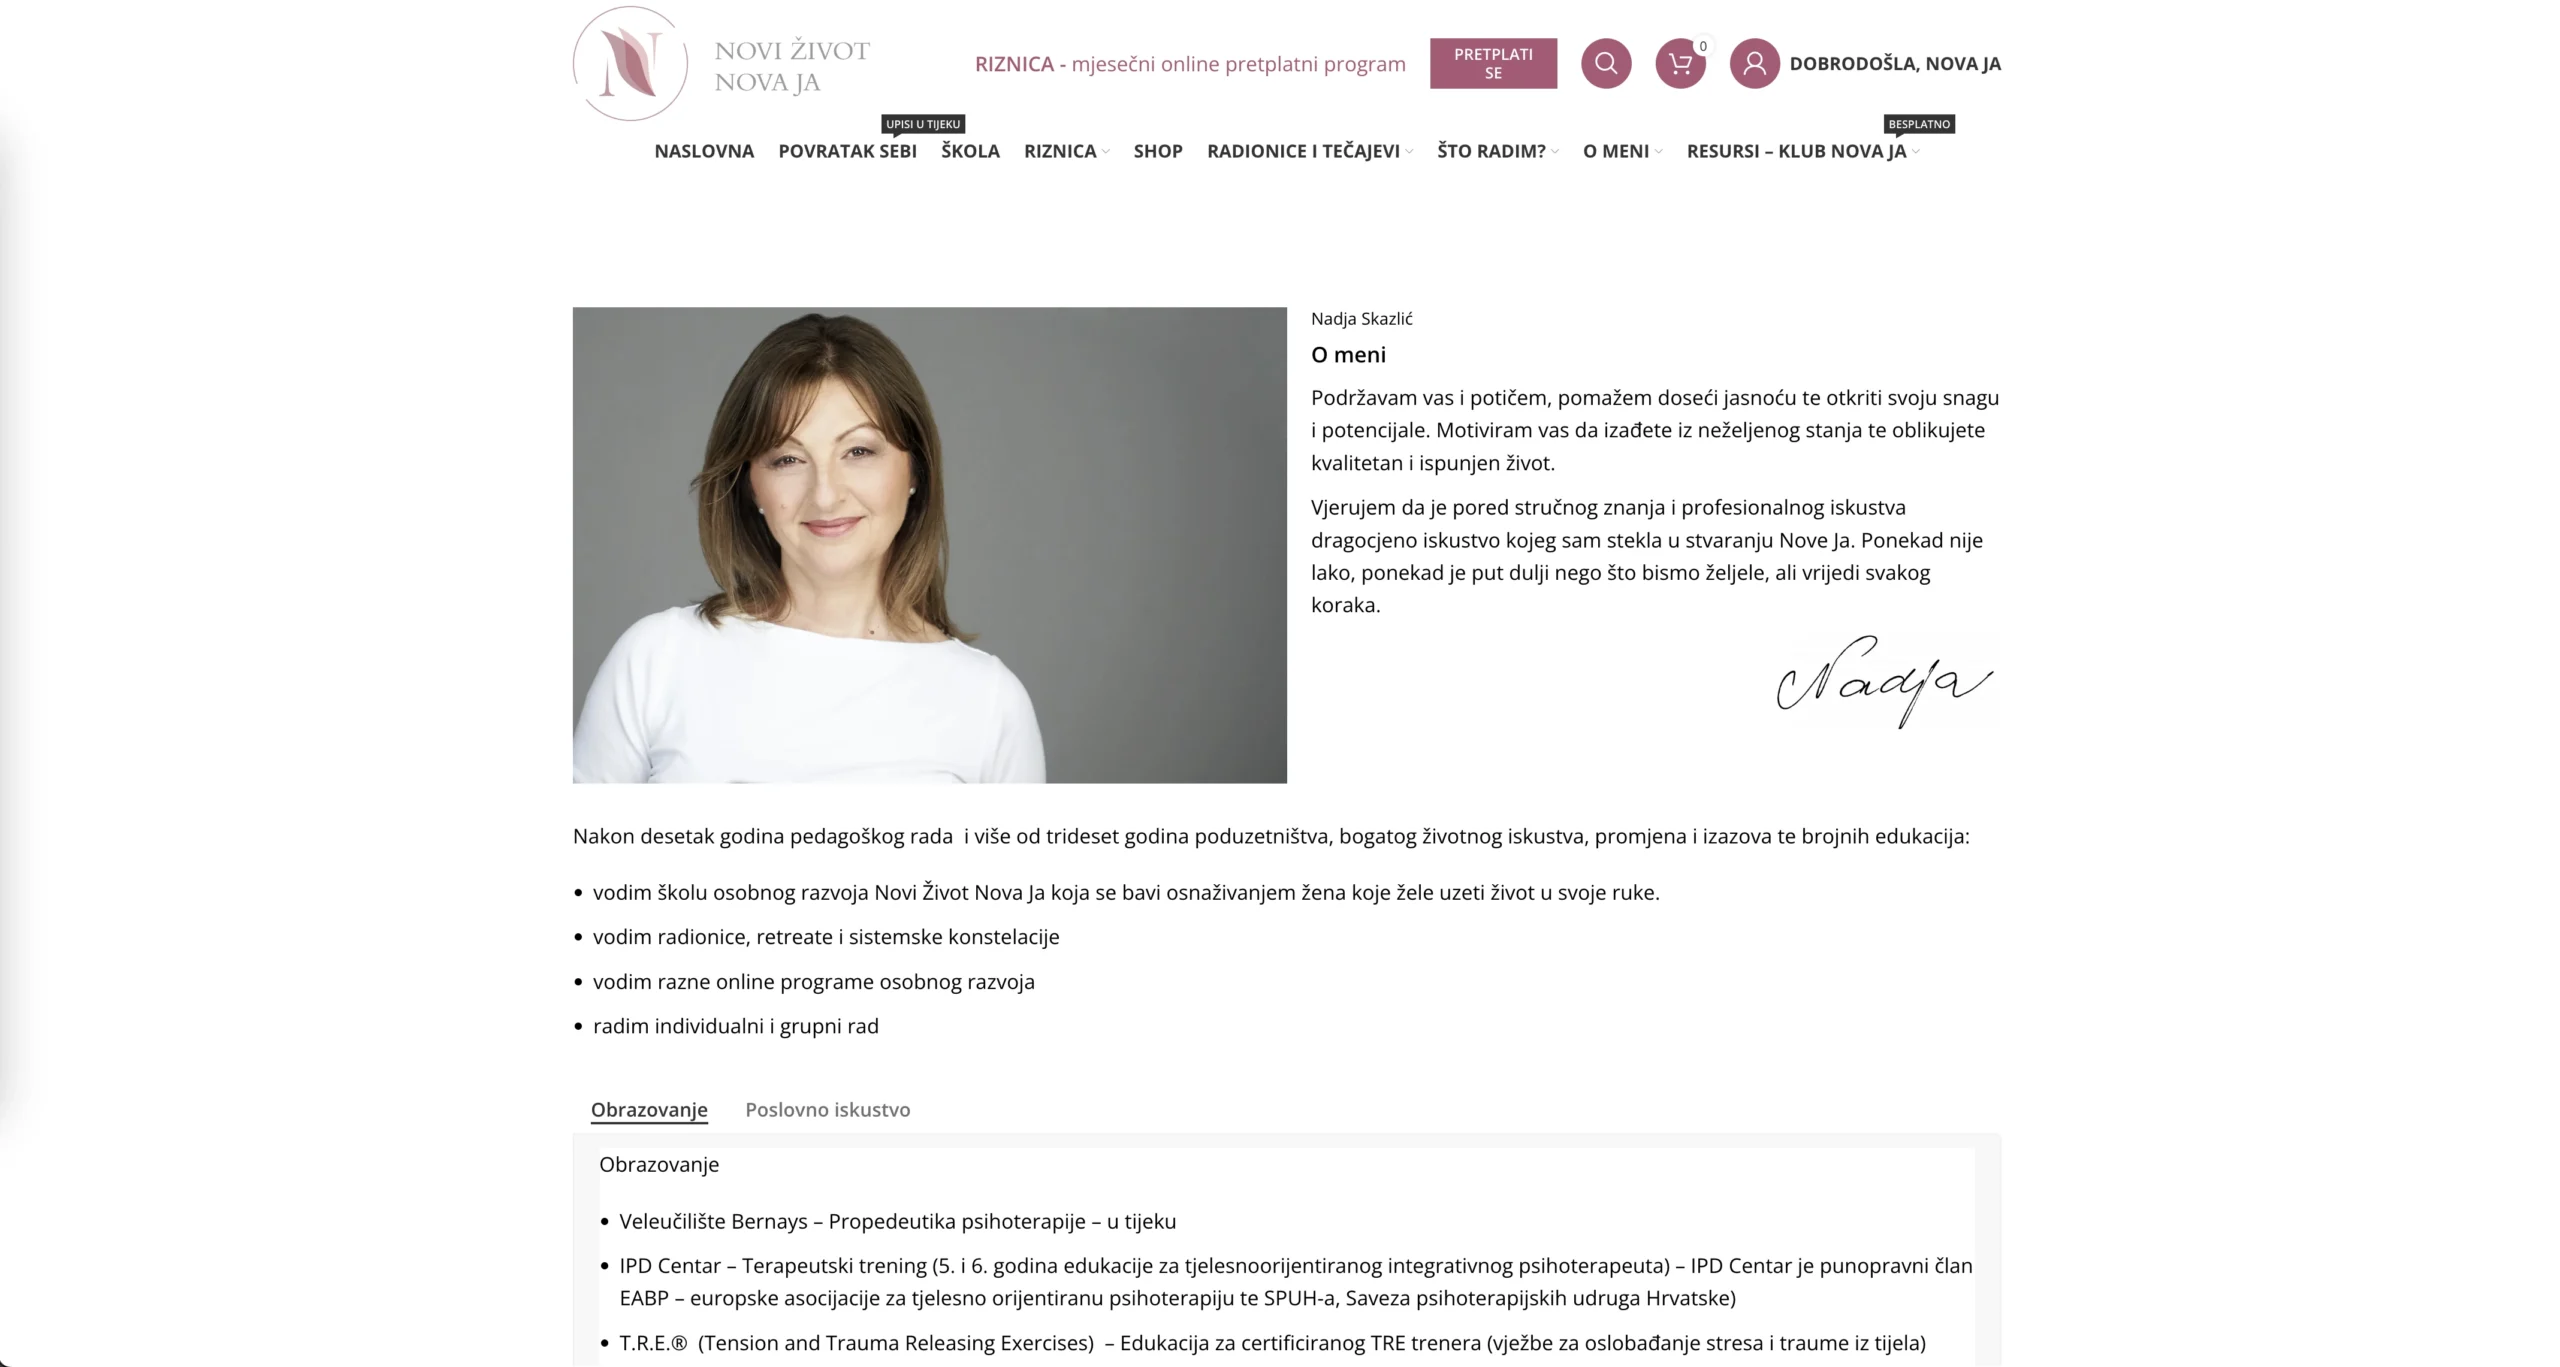Switch to the Poslovno iskustvo tab
Viewport: 2560px width, 1367px height.
click(827, 1109)
